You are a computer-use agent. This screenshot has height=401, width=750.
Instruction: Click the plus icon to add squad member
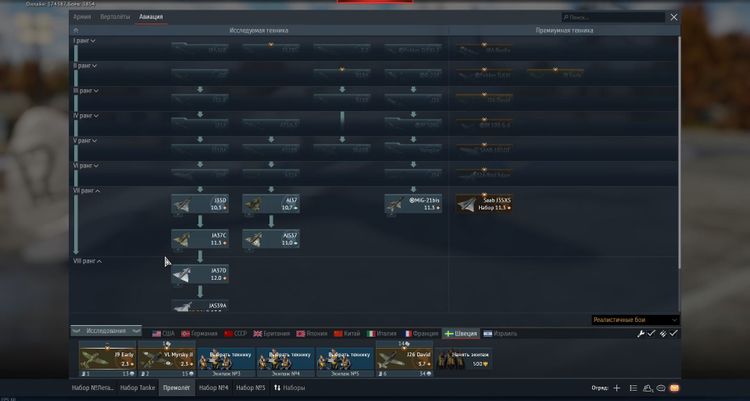tap(617, 387)
